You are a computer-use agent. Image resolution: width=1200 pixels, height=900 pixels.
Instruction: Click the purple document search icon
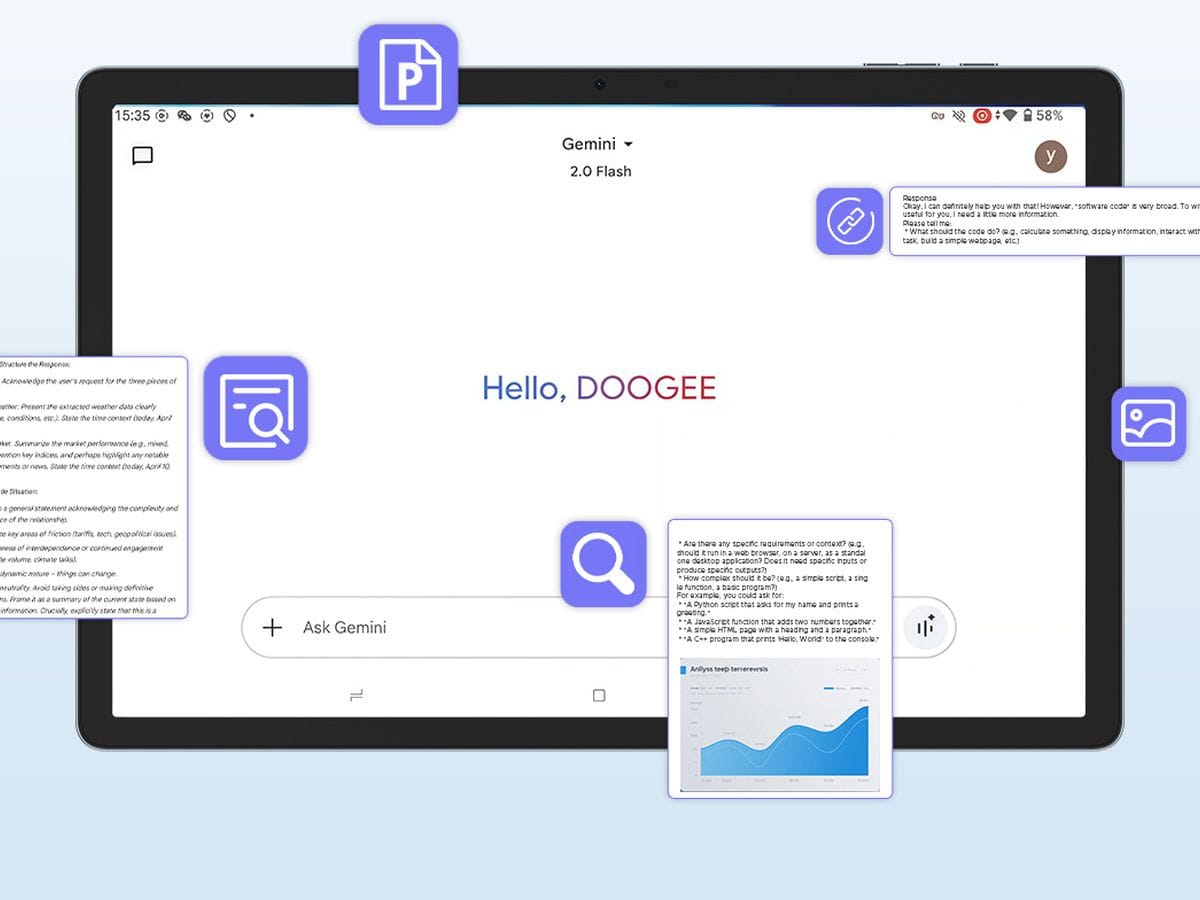click(256, 408)
